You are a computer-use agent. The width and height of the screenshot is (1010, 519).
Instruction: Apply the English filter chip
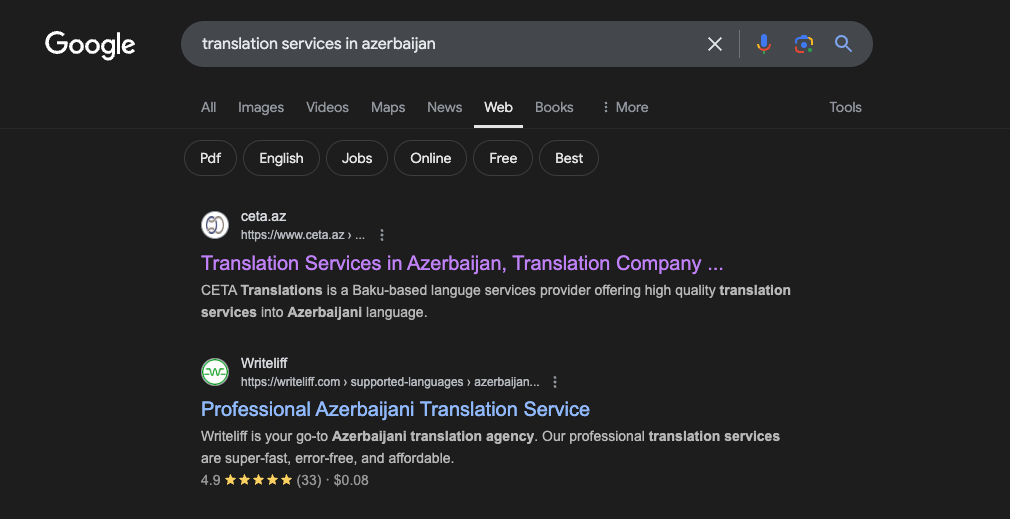click(281, 158)
